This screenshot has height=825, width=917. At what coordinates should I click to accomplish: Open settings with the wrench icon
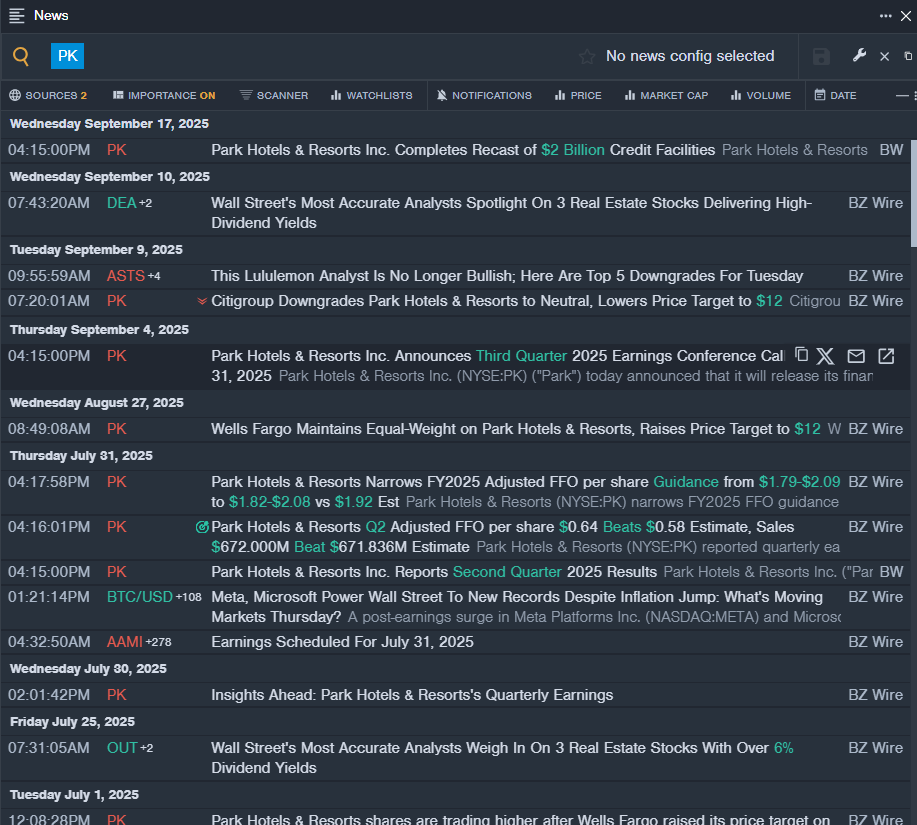(x=859, y=56)
